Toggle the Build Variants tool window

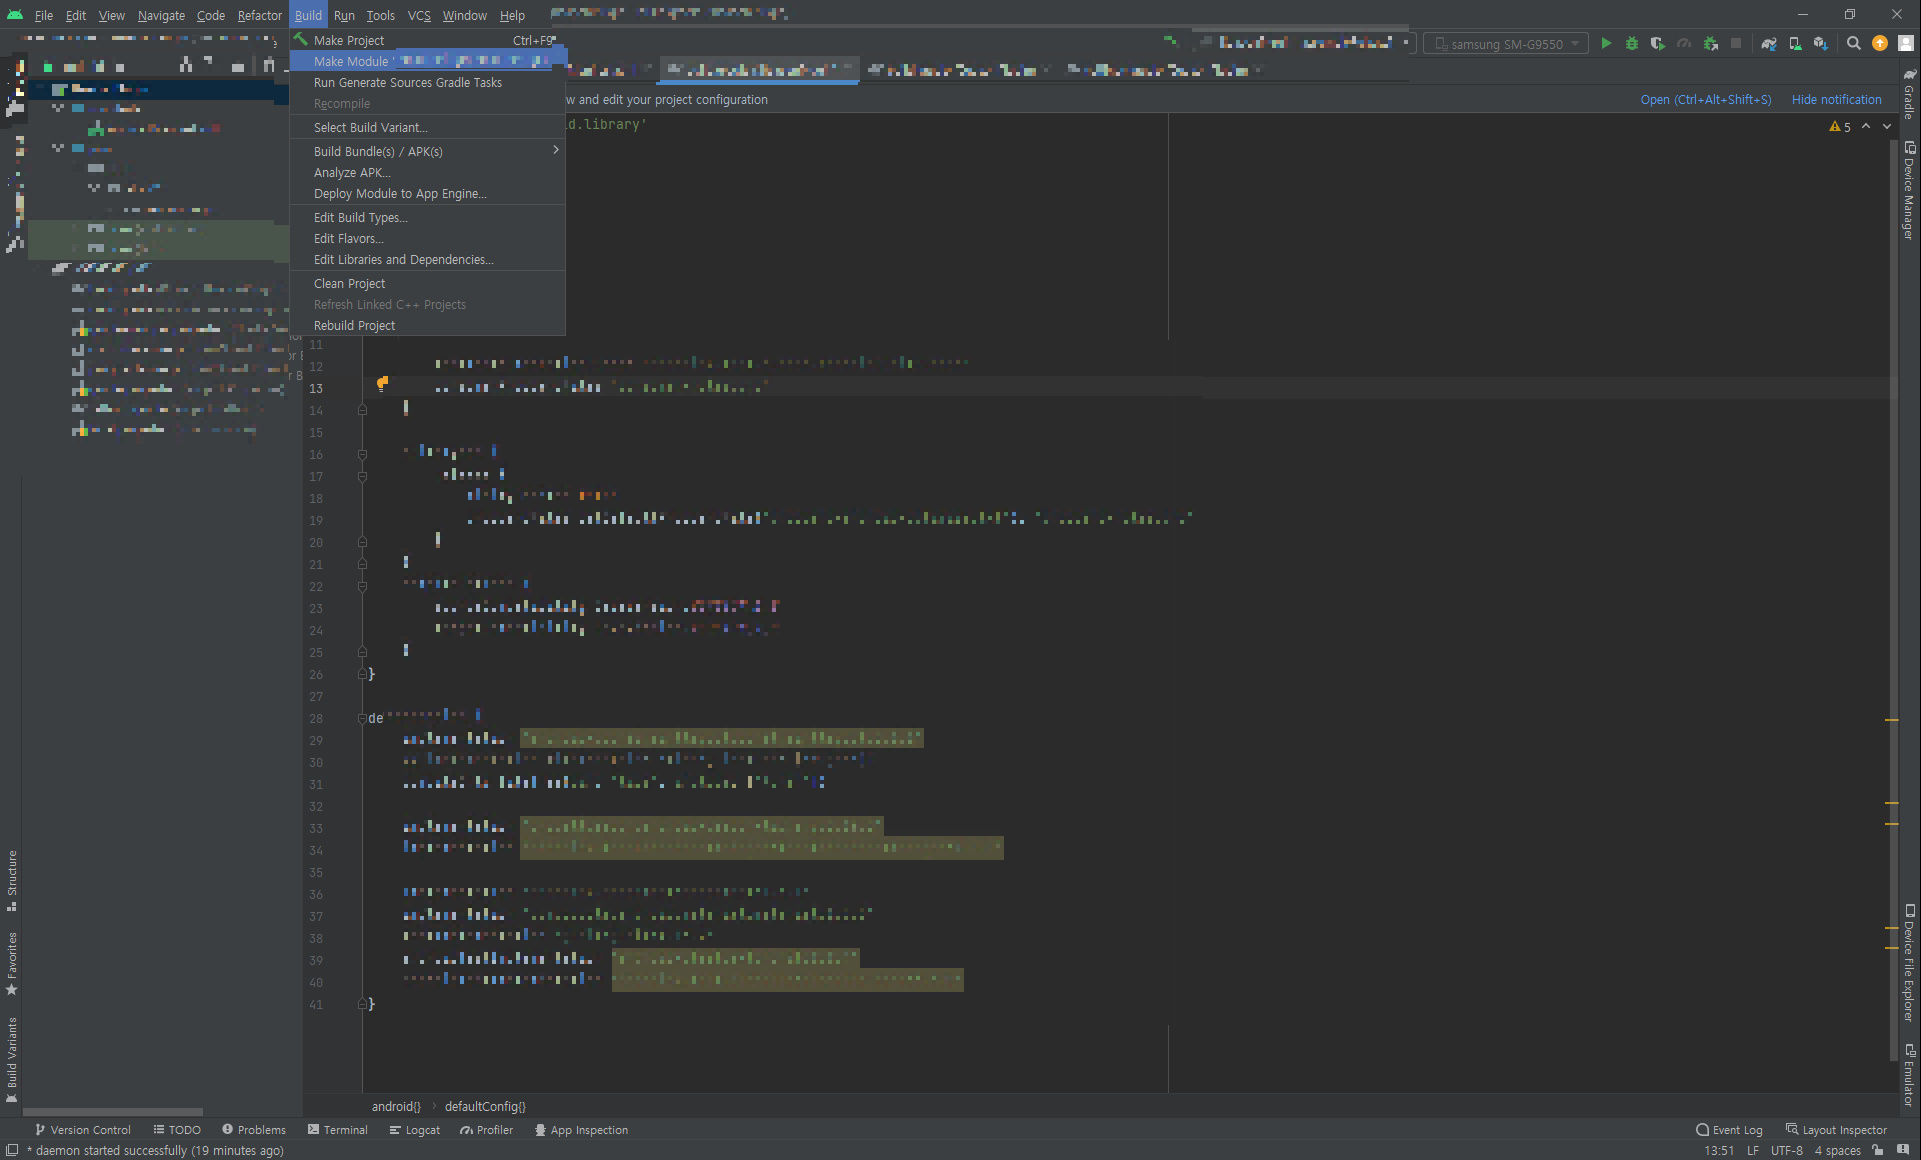pyautogui.click(x=12, y=1057)
